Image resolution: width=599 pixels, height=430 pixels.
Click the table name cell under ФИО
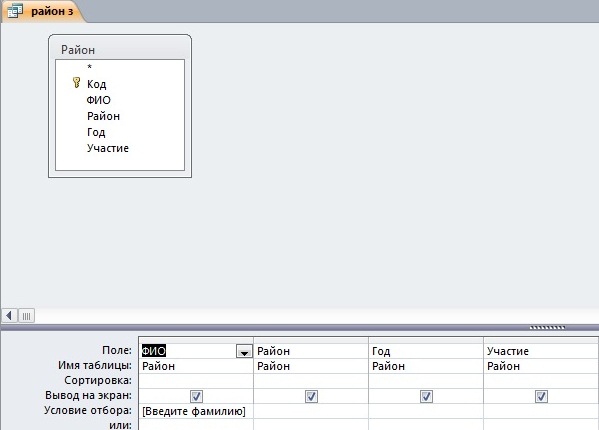[x=196, y=366]
